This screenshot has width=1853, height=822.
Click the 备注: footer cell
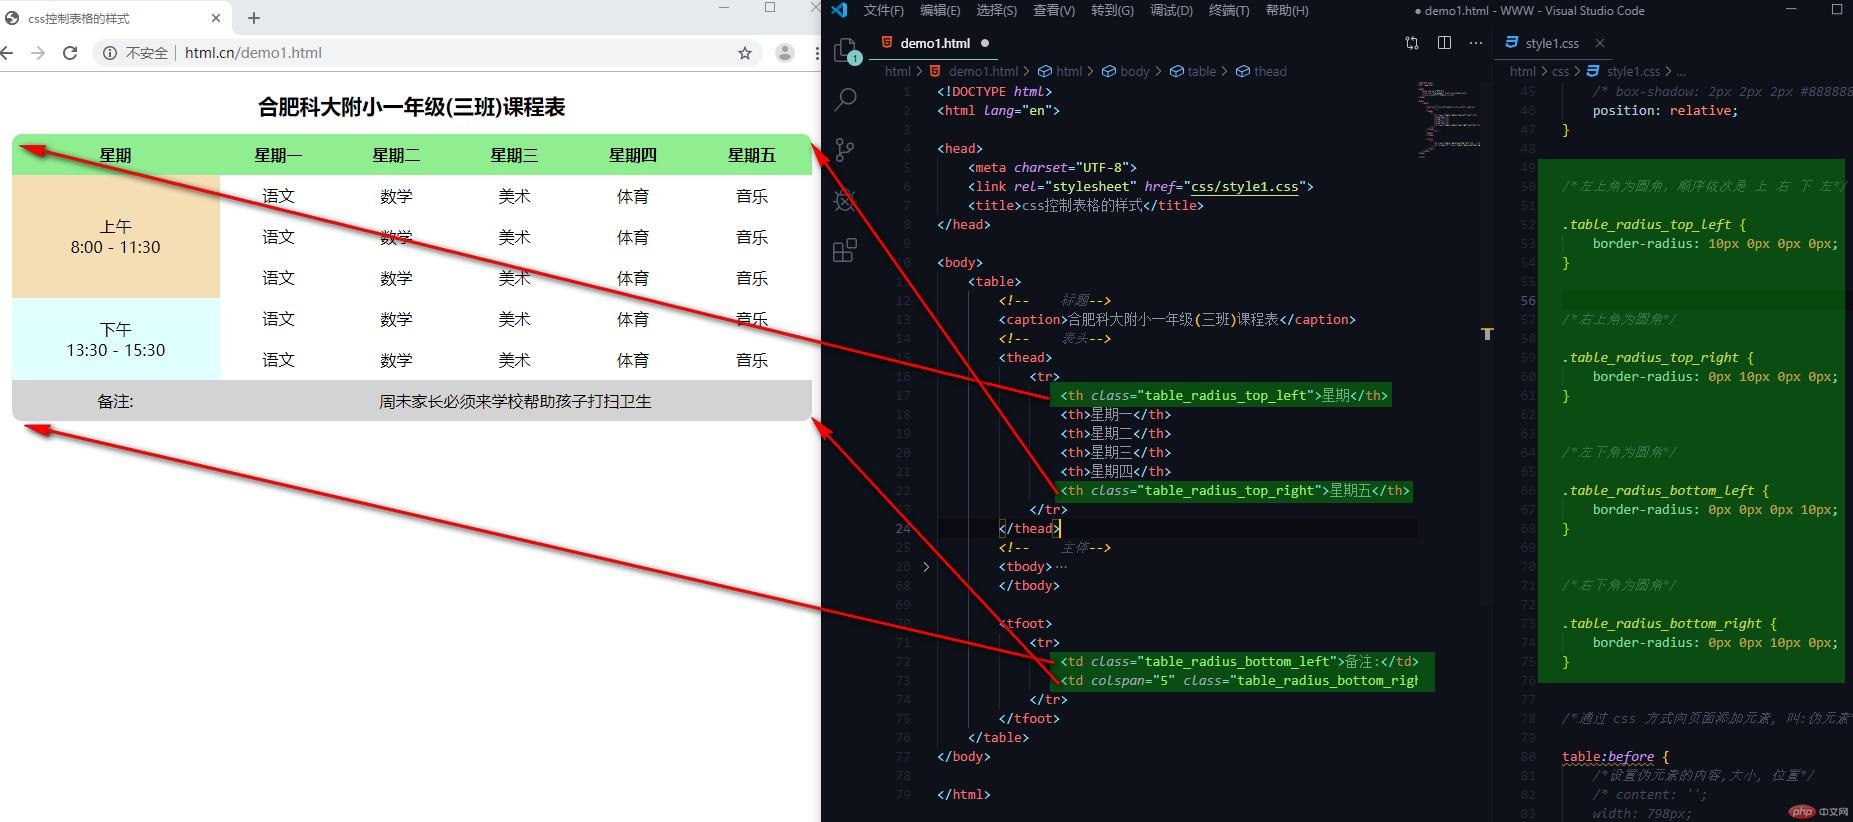[x=115, y=401]
